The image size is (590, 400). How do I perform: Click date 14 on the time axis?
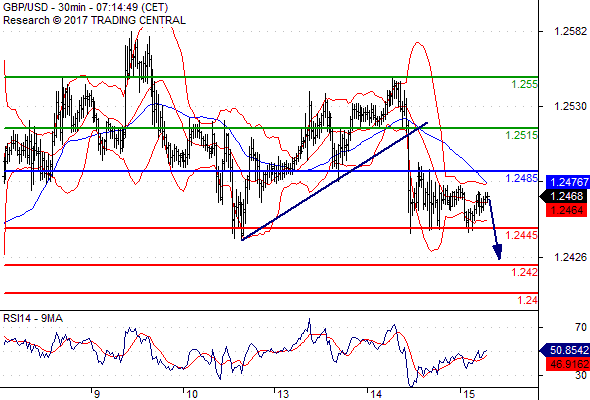[376, 394]
